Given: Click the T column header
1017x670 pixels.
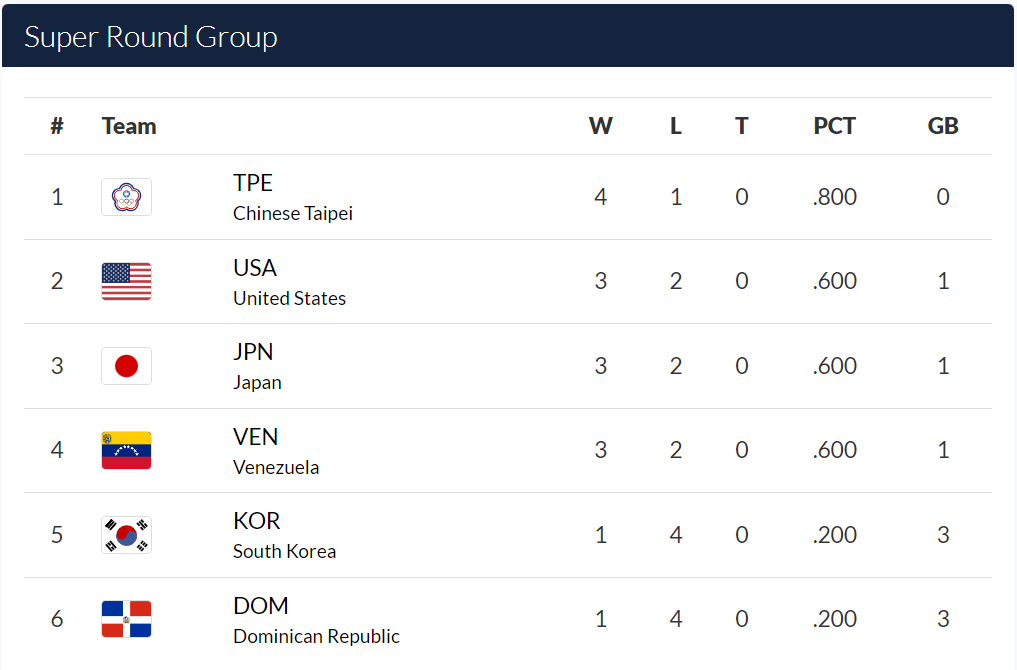Looking at the screenshot, I should (x=741, y=126).
